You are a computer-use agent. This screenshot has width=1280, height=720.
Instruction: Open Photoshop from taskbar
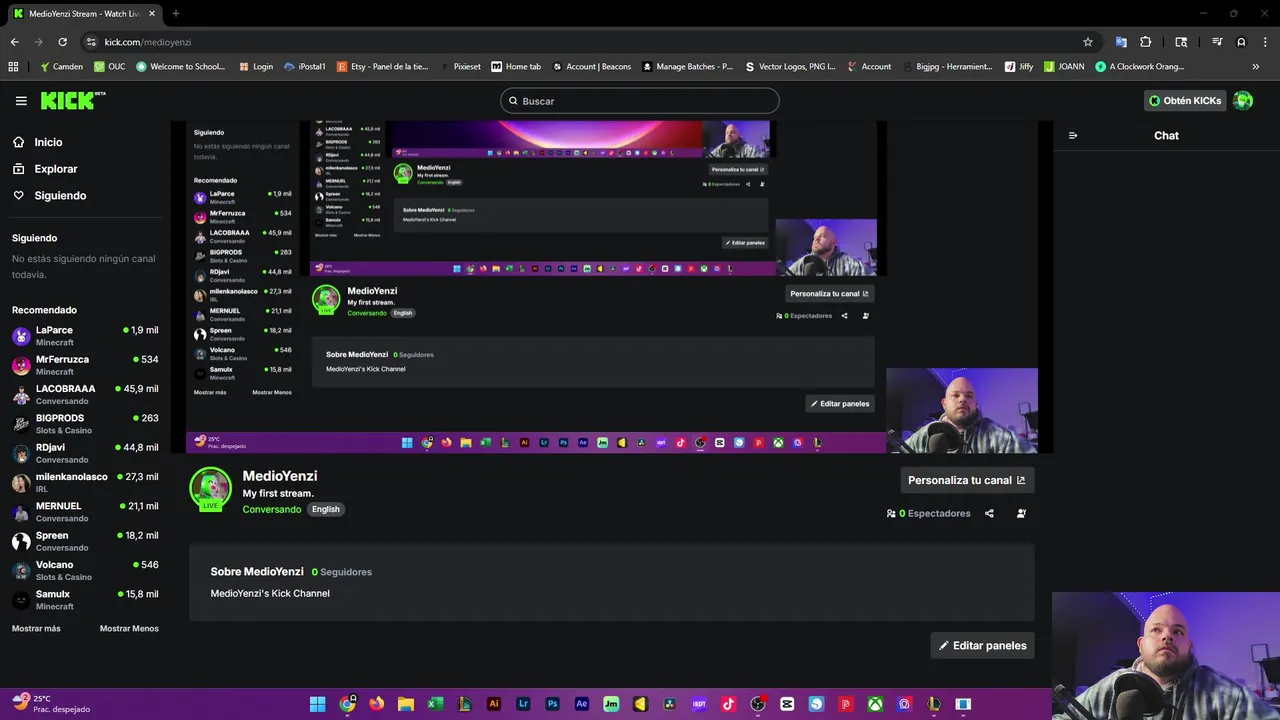click(x=552, y=704)
